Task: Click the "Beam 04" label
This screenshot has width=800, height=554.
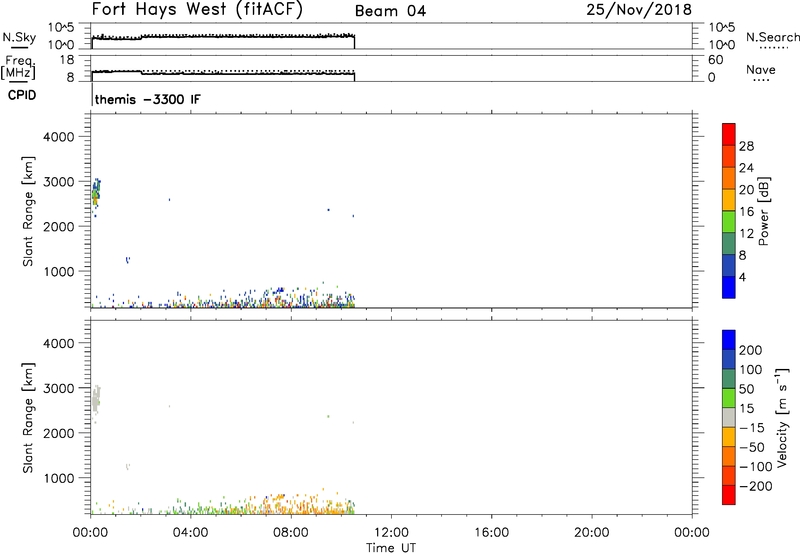Action: pos(390,11)
